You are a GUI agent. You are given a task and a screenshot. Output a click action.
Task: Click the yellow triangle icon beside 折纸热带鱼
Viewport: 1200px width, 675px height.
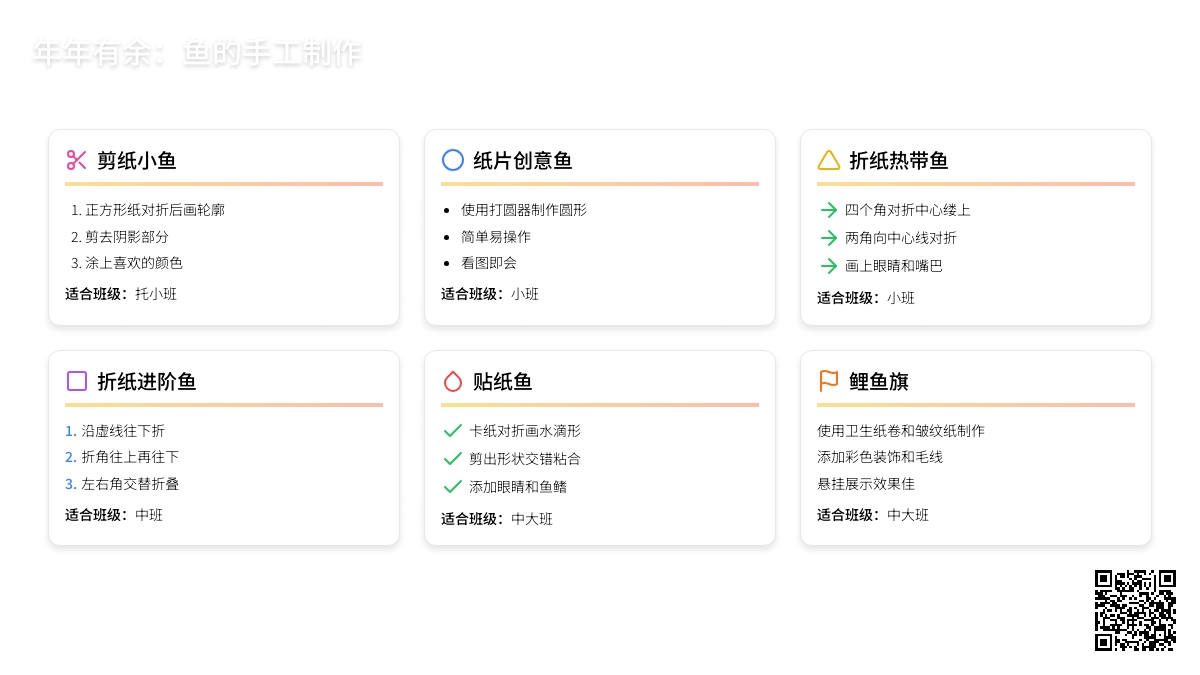pos(829,160)
